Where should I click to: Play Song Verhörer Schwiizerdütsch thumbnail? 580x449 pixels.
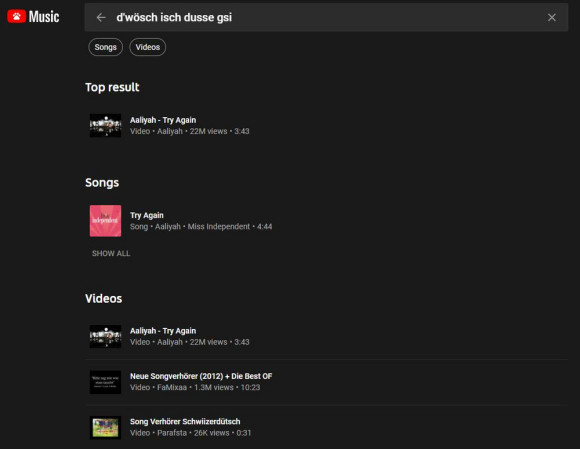[x=105, y=428]
